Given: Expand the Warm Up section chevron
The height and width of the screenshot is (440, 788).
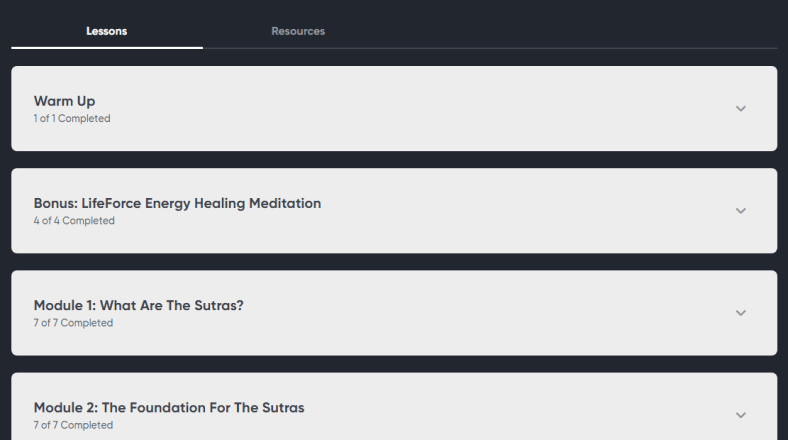Looking at the screenshot, I should click(x=740, y=108).
